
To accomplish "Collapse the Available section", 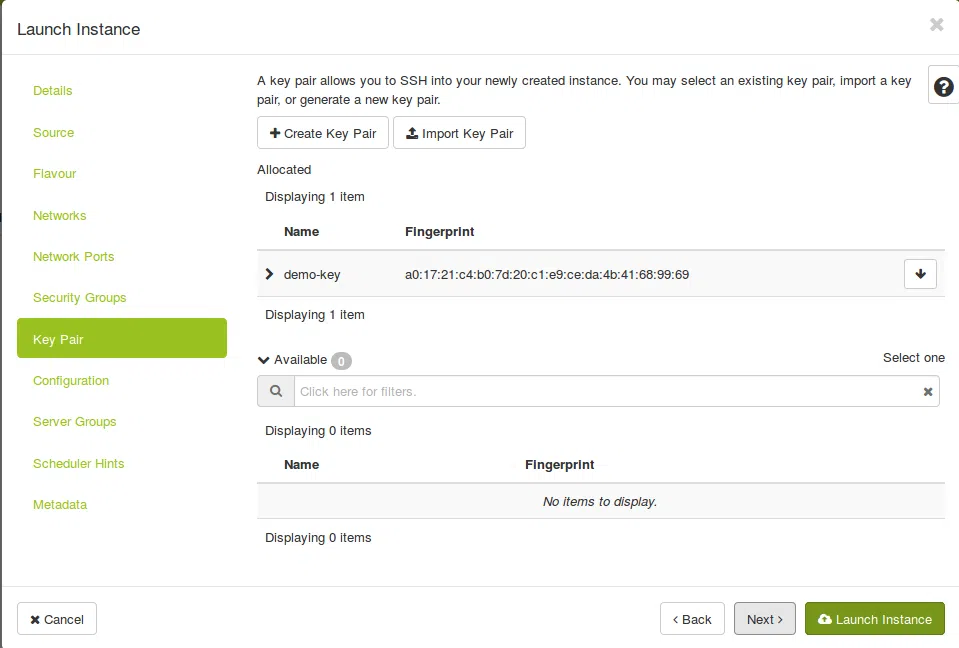I will tap(264, 360).
